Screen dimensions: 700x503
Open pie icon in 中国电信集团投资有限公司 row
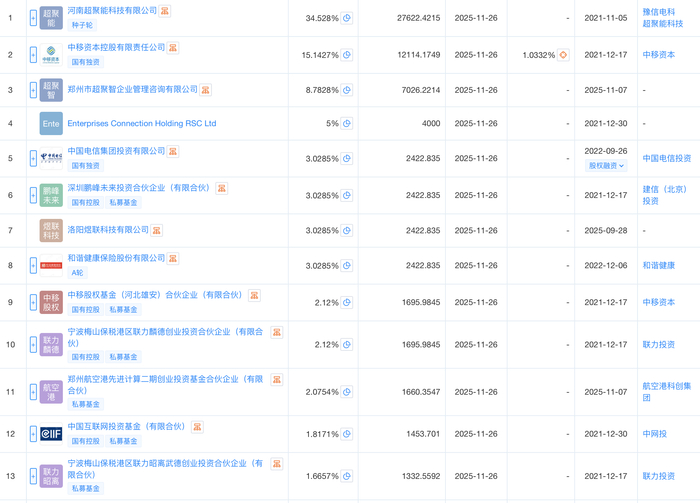347,158
